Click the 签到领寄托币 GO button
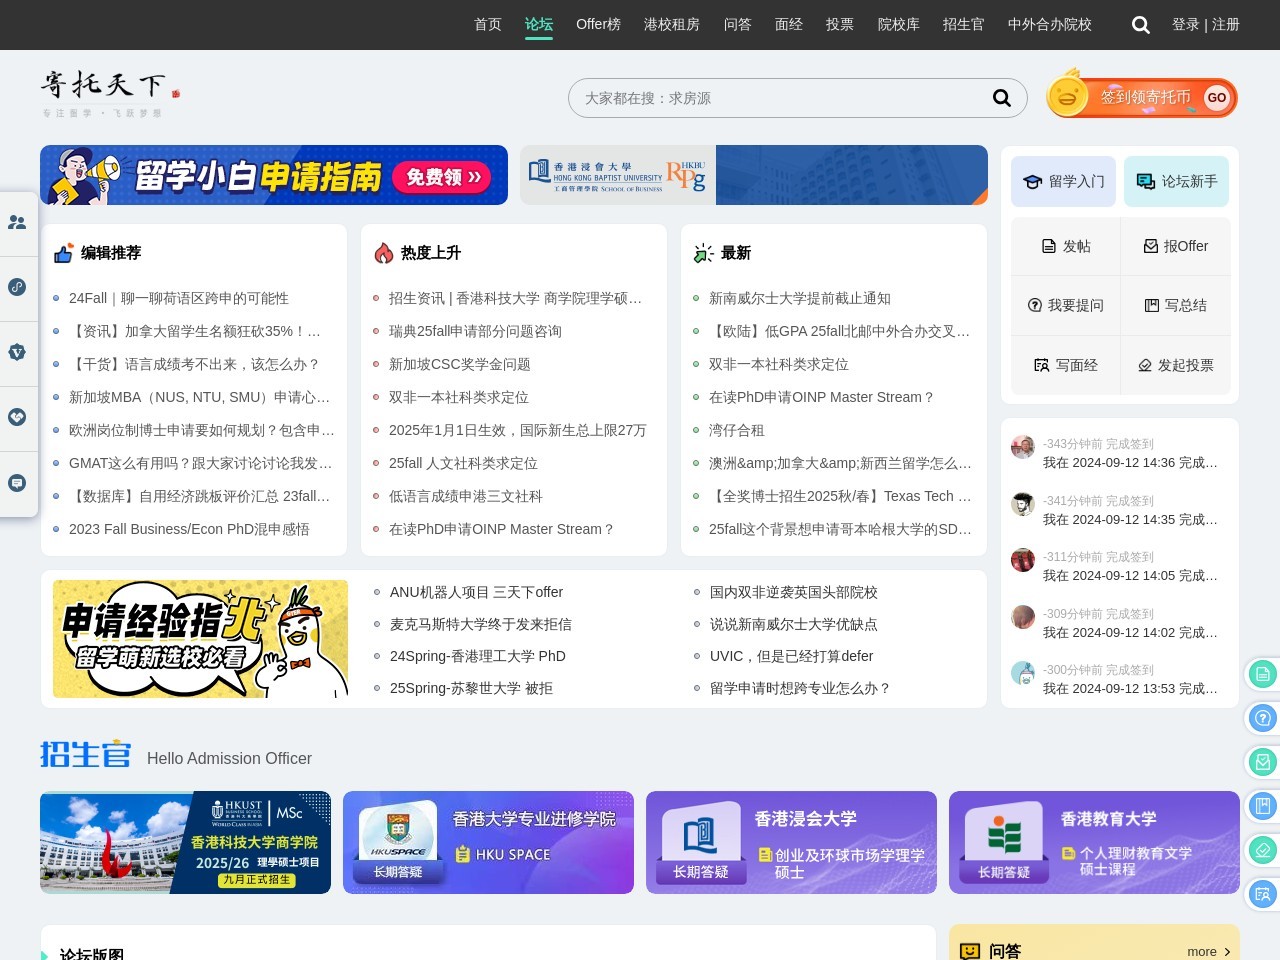The width and height of the screenshot is (1280, 960). [1216, 98]
